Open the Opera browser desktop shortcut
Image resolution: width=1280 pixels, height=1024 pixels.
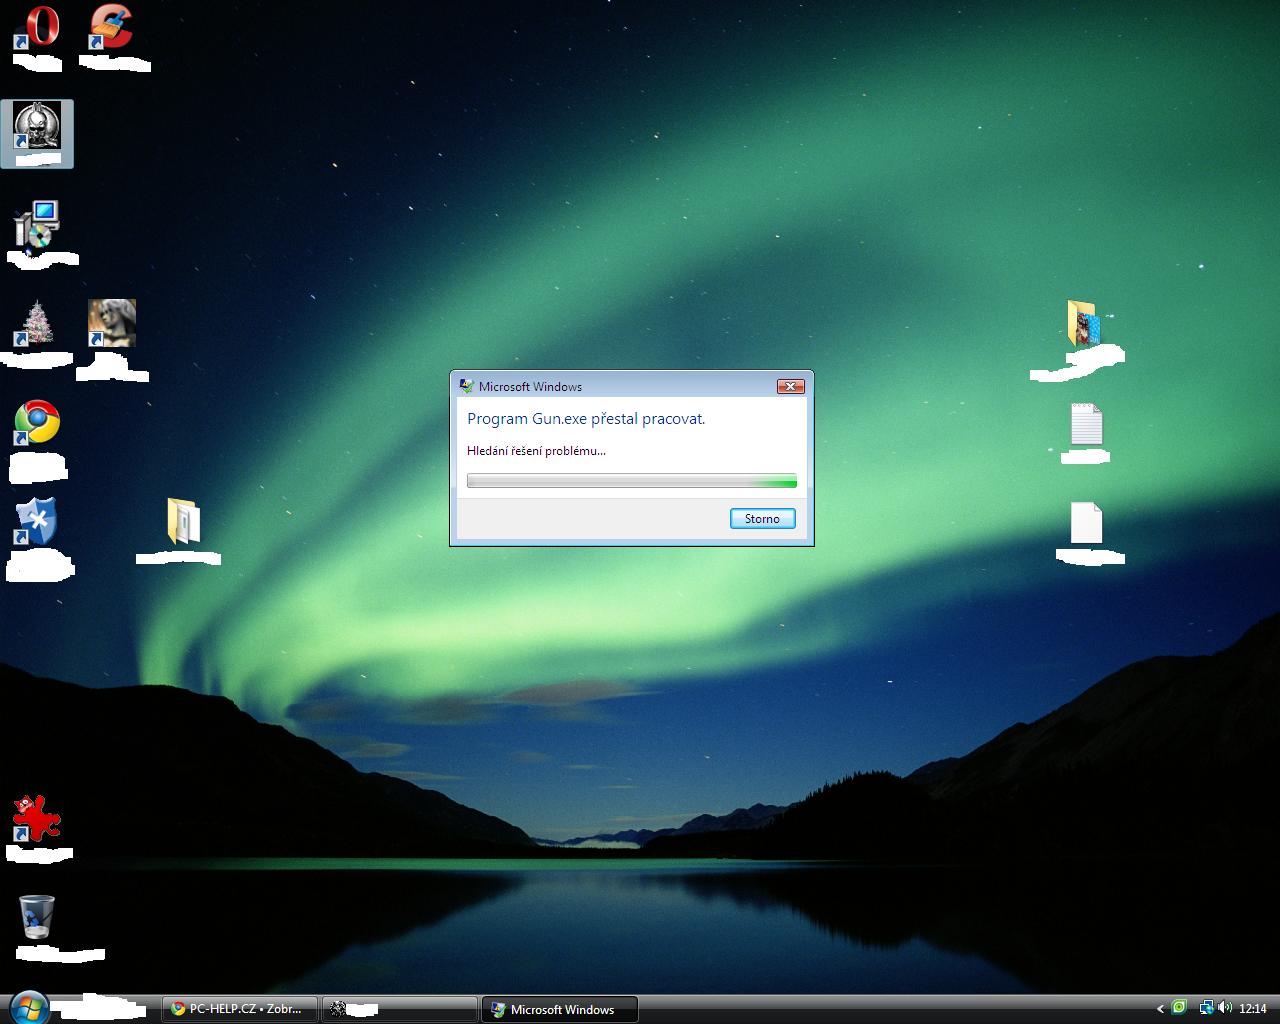[x=37, y=28]
